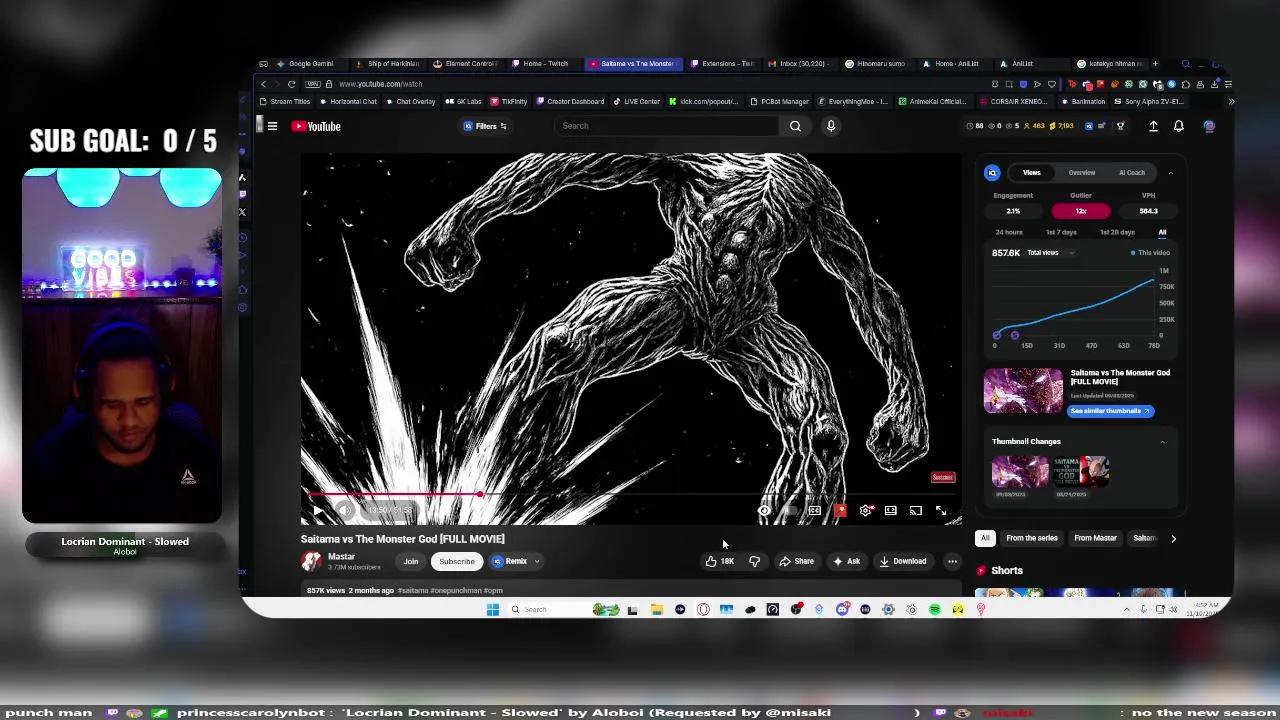Go back with browser back arrow
This screenshot has width=1280, height=720.
264,84
